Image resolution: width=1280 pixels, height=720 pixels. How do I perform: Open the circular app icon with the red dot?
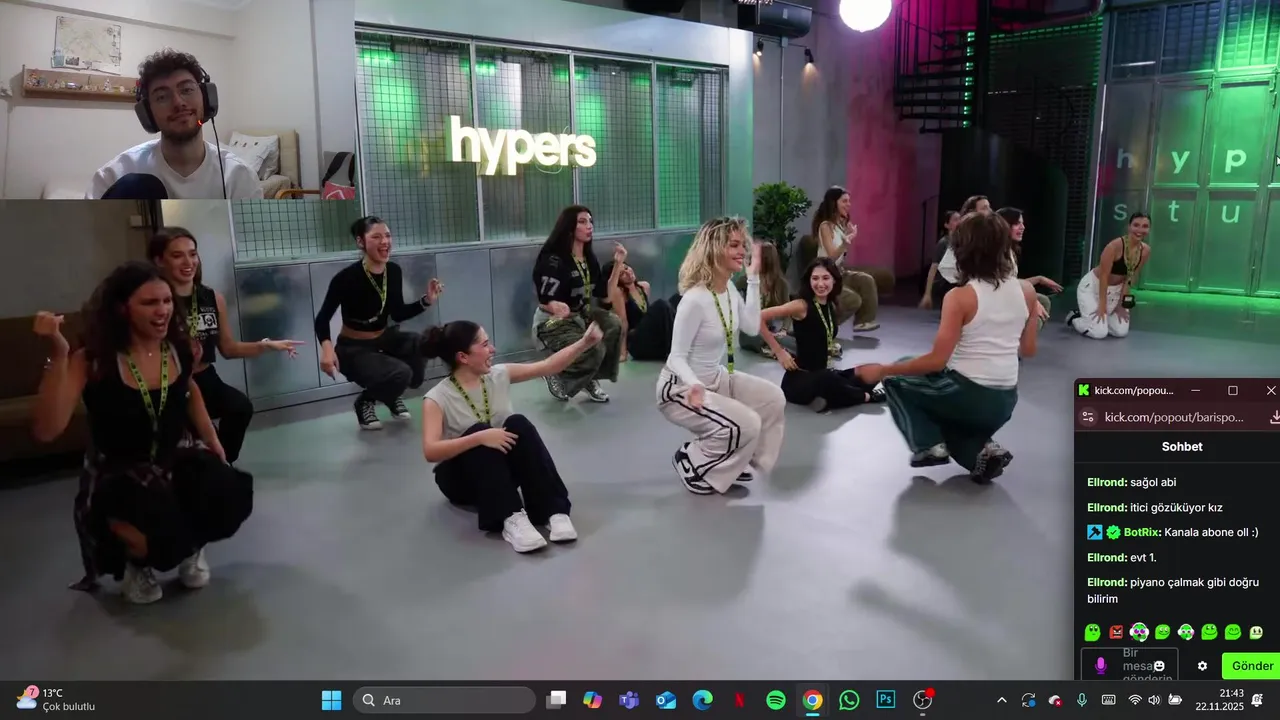pyautogui.click(x=923, y=700)
